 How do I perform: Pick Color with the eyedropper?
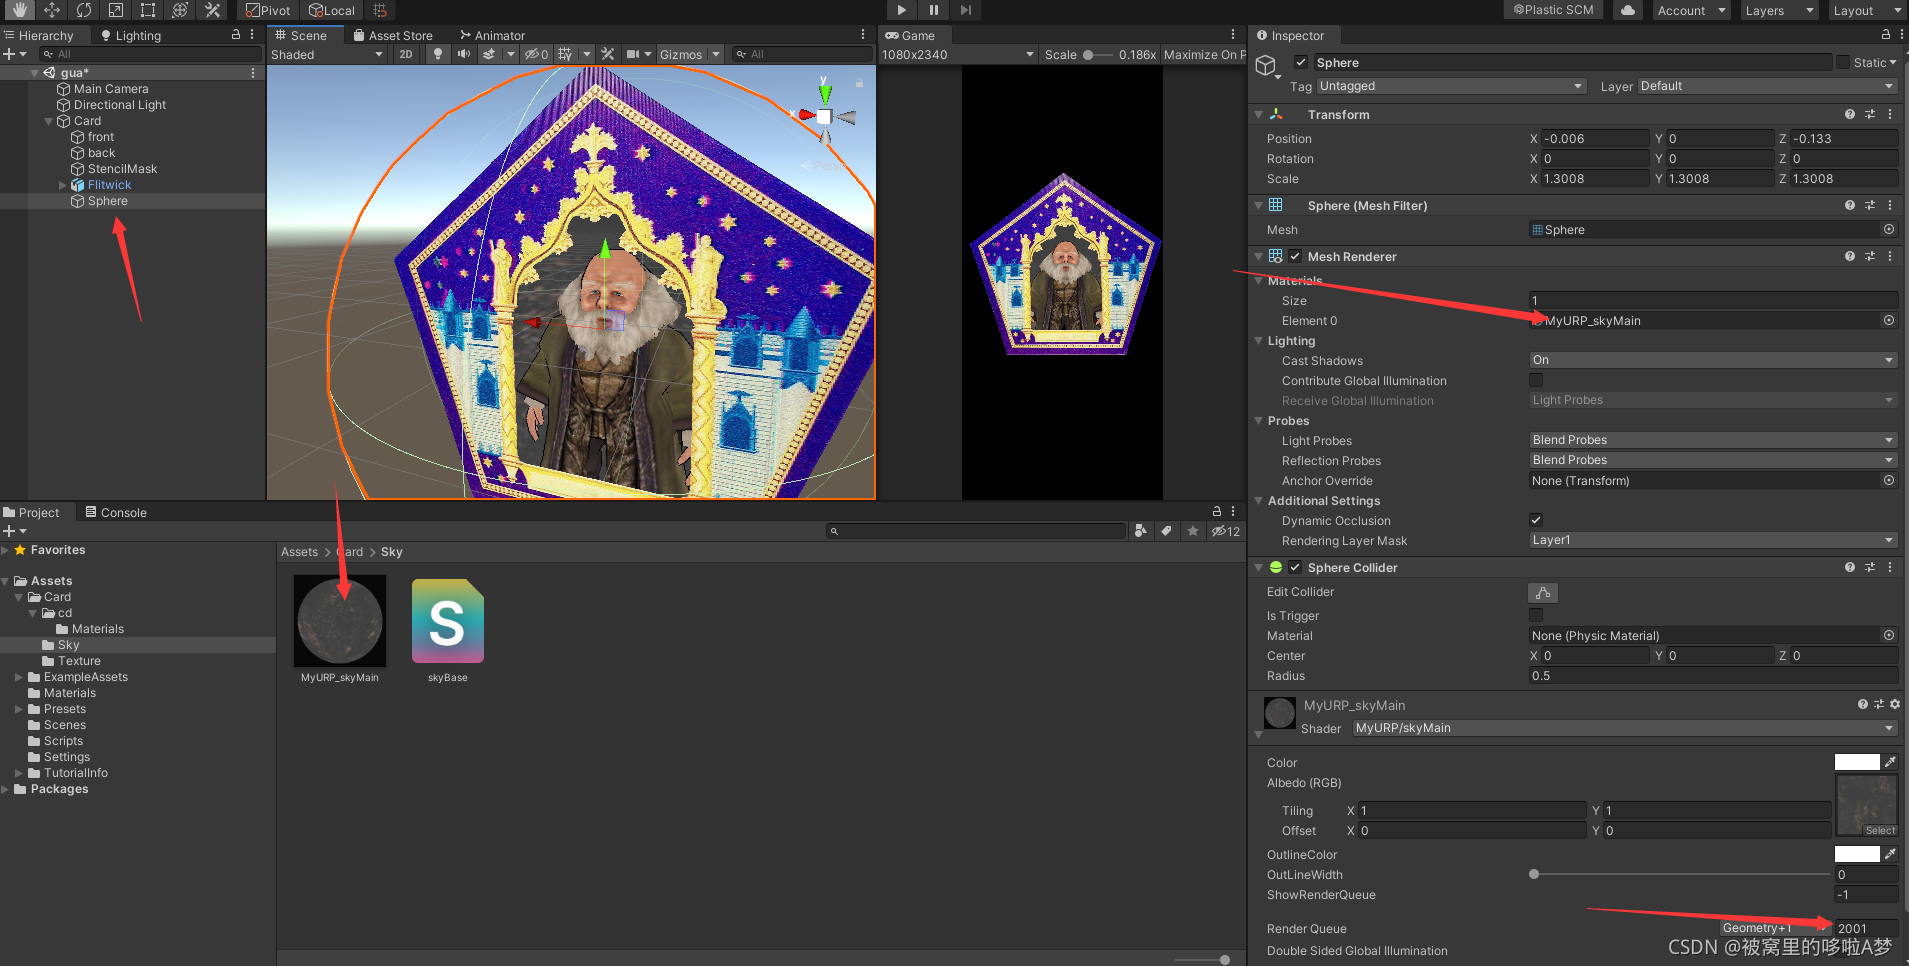pyautogui.click(x=1890, y=762)
